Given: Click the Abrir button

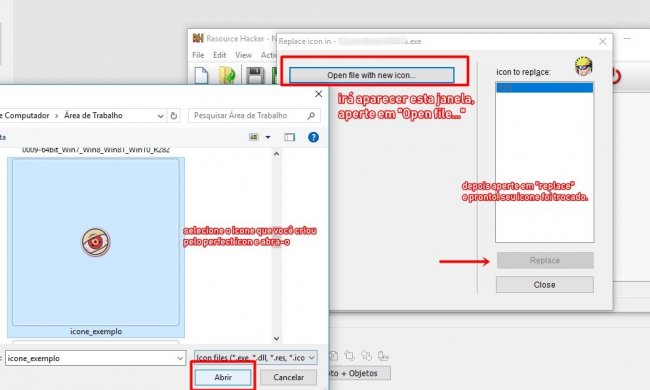Looking at the screenshot, I should click(x=223, y=377).
